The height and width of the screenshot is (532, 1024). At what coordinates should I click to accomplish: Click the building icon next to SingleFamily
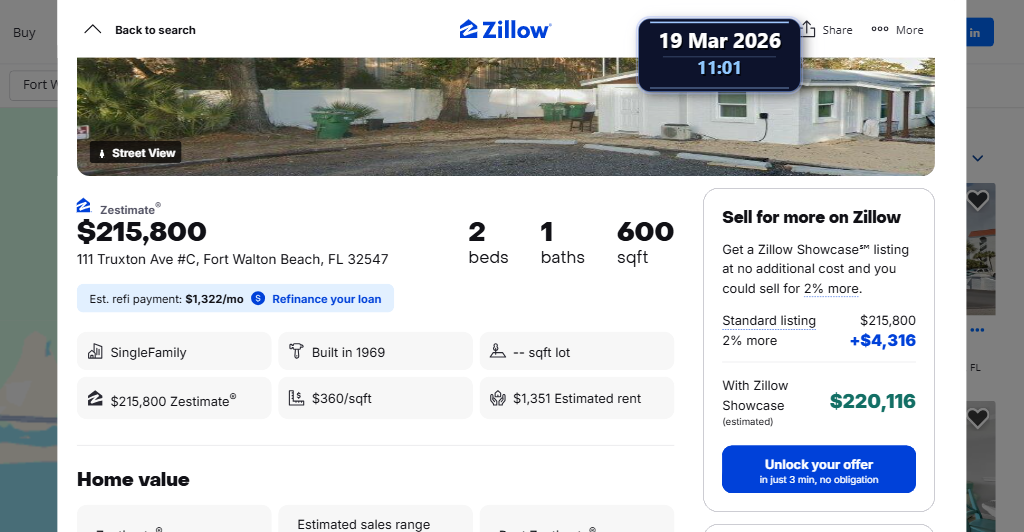(95, 352)
